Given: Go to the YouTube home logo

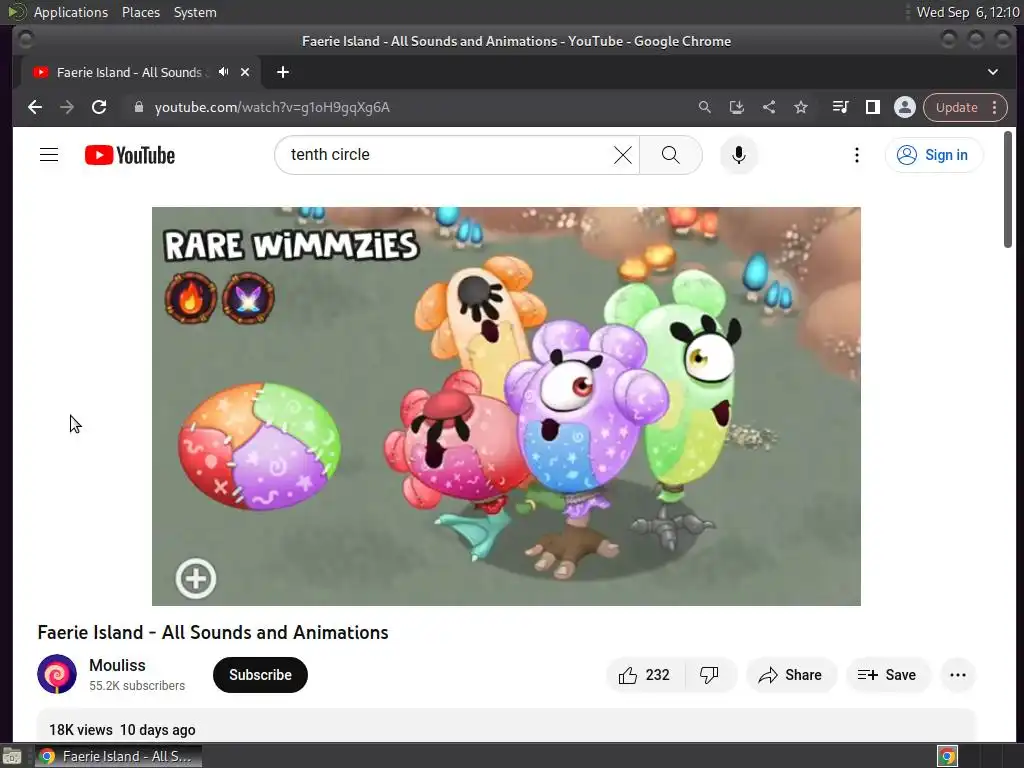Looking at the screenshot, I should click(x=130, y=155).
